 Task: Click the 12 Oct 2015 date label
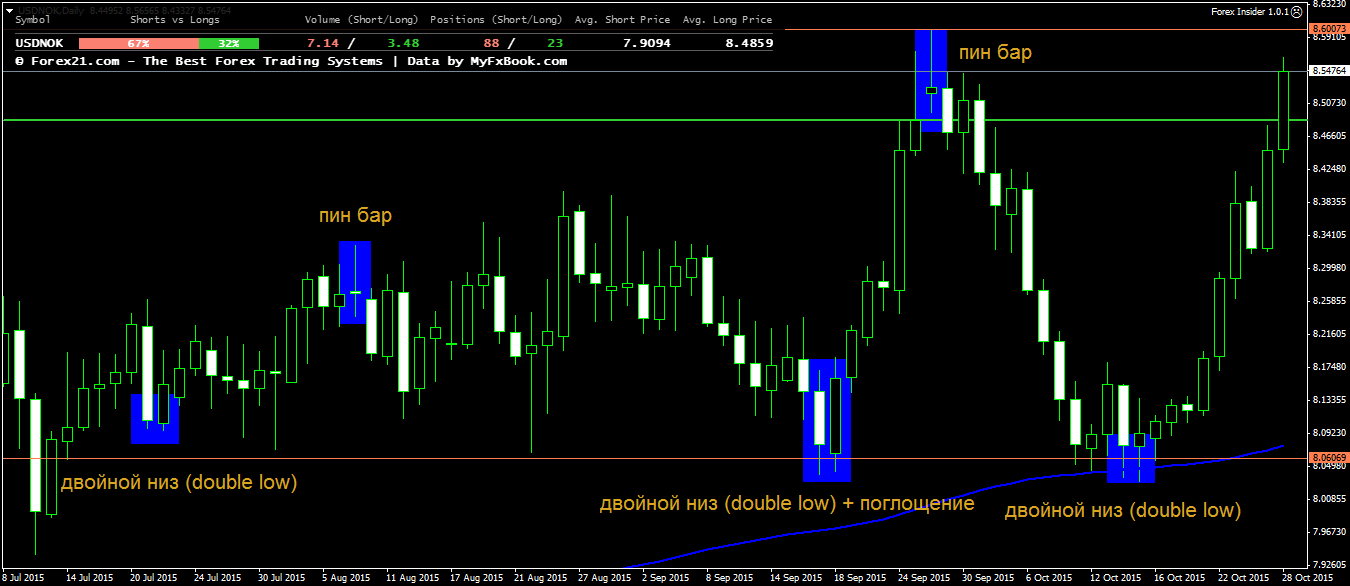pyautogui.click(x=1114, y=578)
